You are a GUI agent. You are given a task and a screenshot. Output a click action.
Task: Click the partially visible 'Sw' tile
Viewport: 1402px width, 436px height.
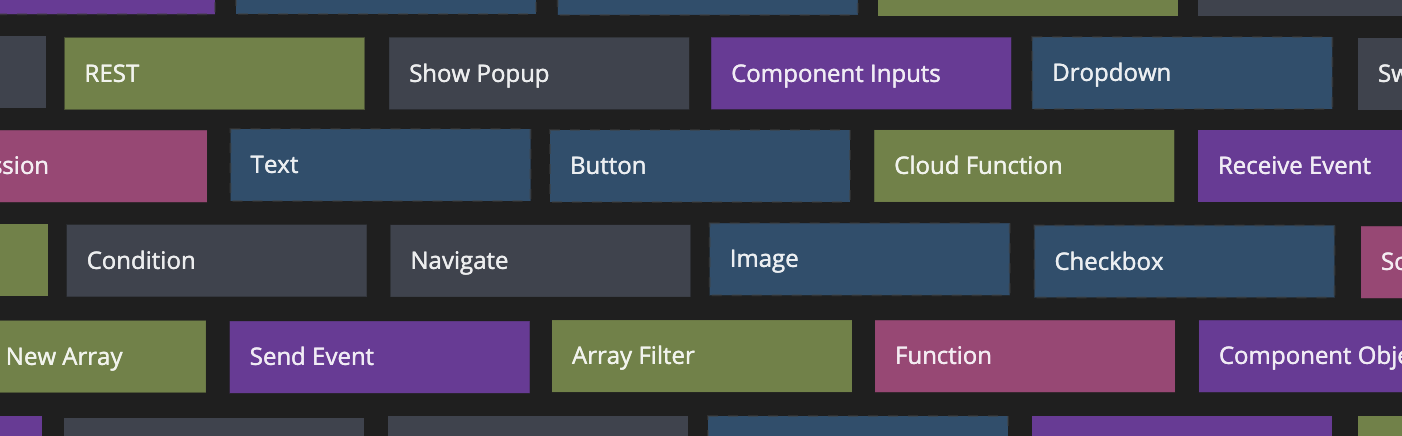(1381, 74)
